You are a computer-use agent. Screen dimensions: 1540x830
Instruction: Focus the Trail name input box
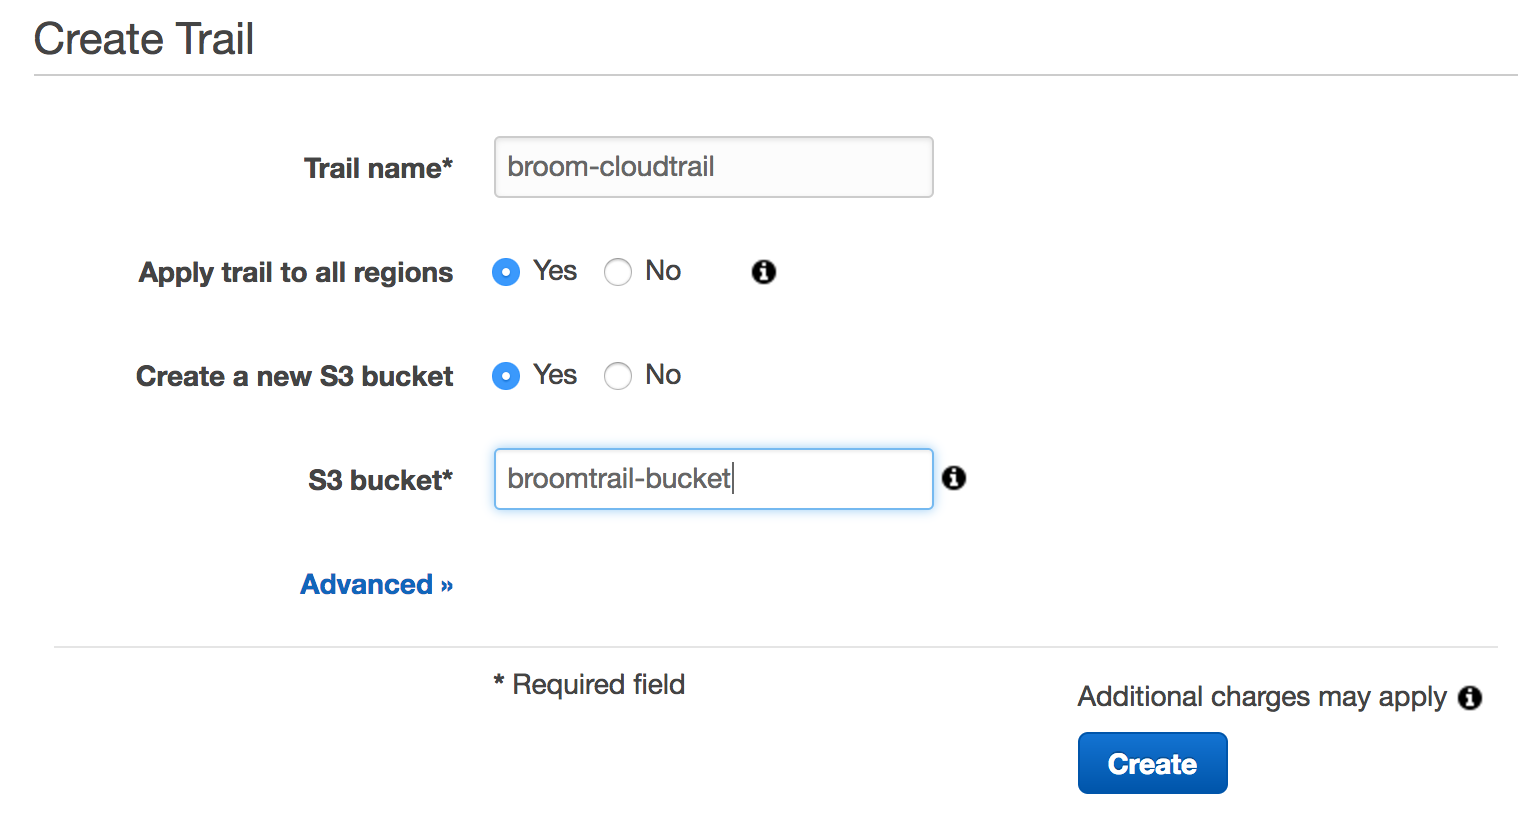(712, 167)
